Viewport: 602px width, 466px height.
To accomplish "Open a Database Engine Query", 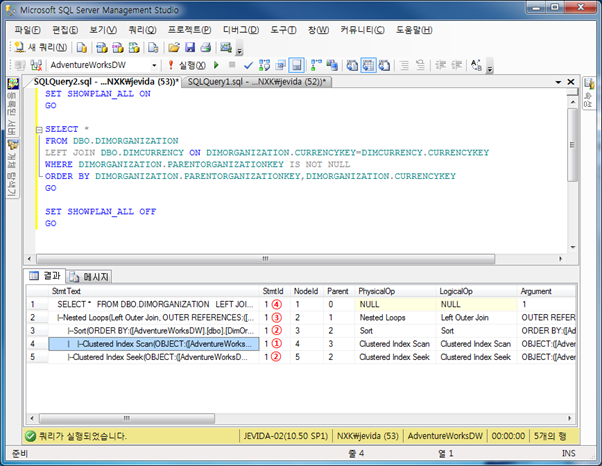I will [x=81, y=47].
